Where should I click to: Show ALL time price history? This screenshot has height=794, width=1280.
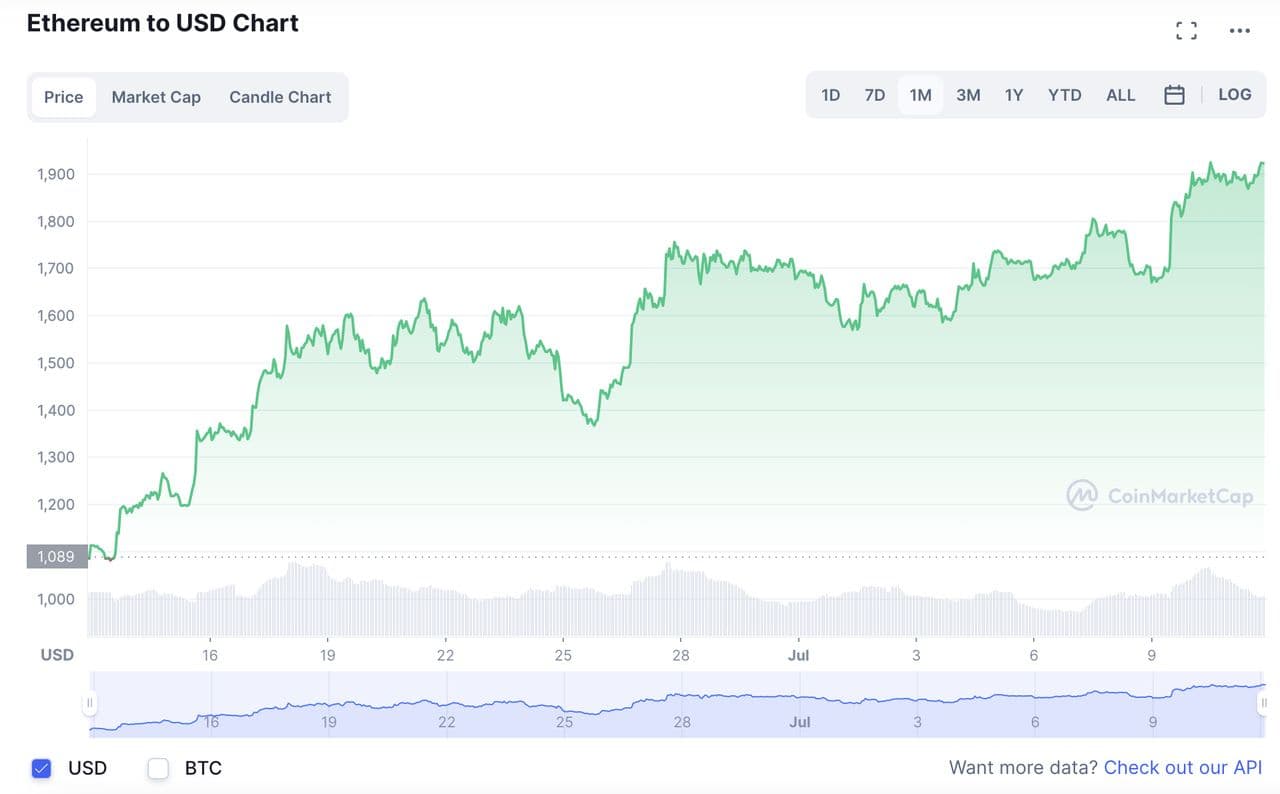1120,95
